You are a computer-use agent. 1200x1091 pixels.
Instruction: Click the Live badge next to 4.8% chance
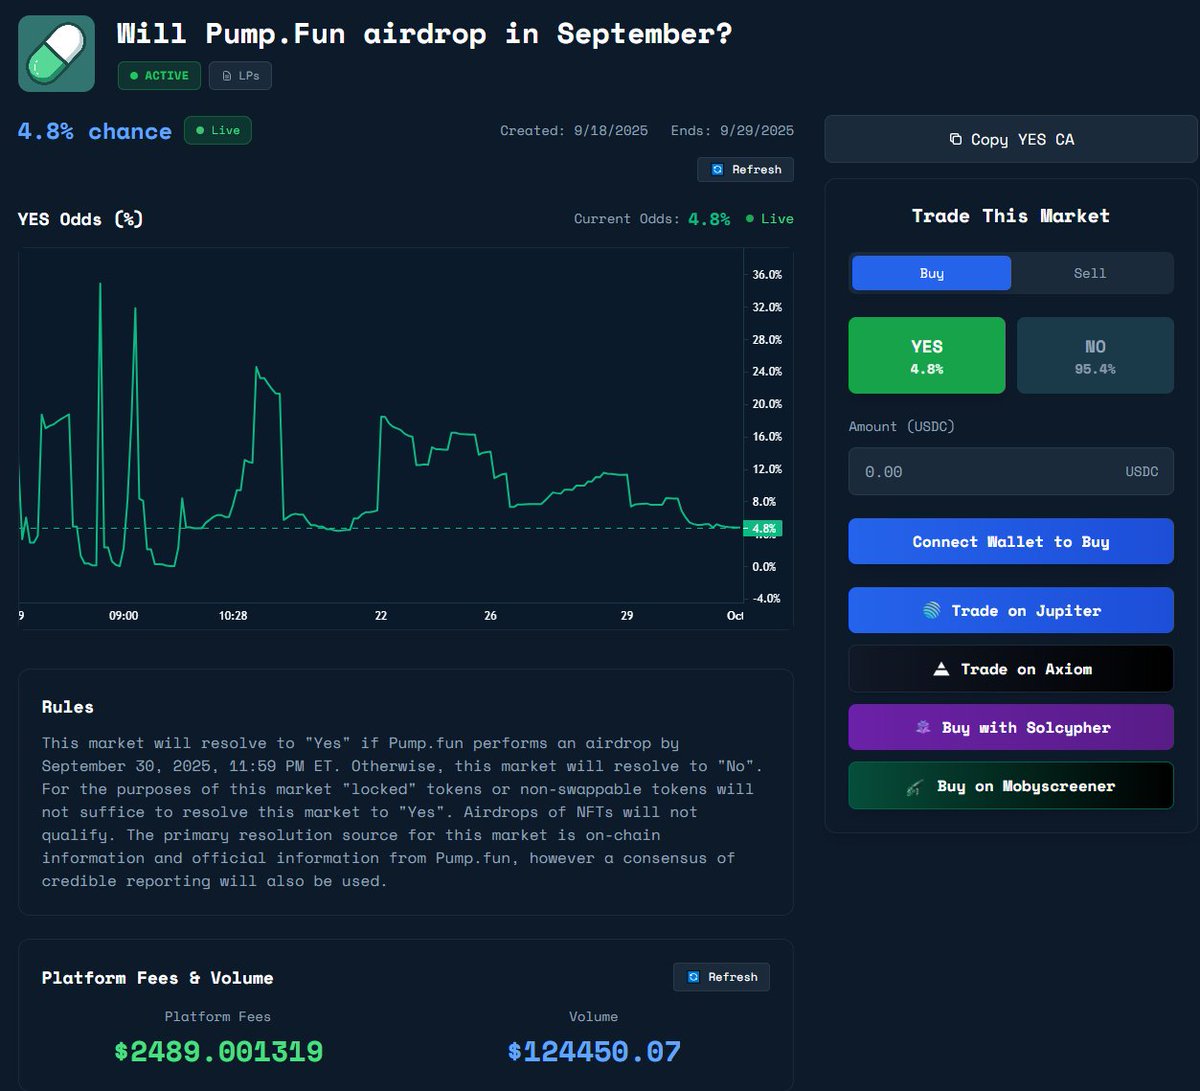tap(218, 130)
